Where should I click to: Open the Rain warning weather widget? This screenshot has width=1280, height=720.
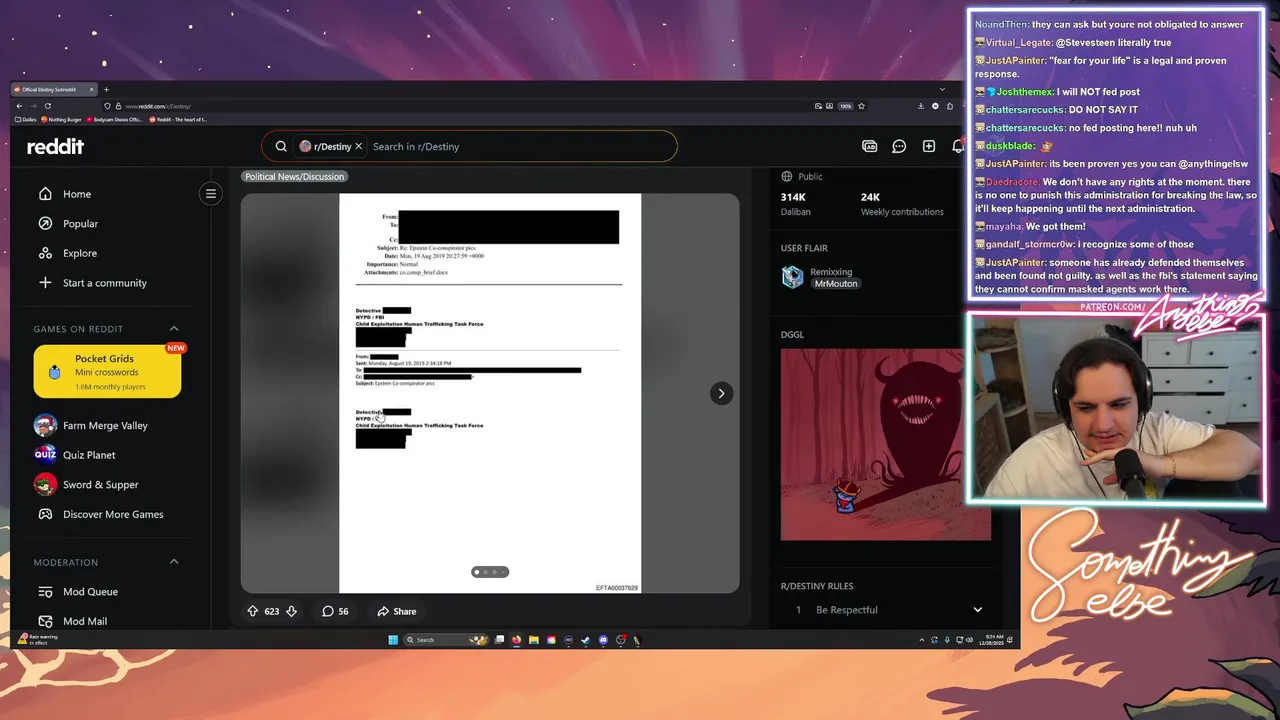[38, 640]
